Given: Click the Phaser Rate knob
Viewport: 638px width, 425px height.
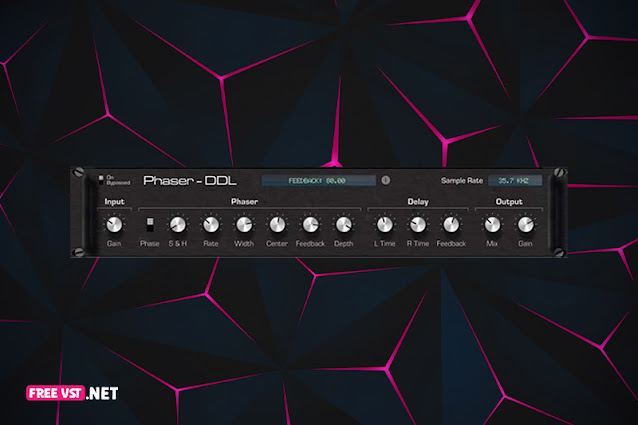Looking at the screenshot, I should [211, 224].
